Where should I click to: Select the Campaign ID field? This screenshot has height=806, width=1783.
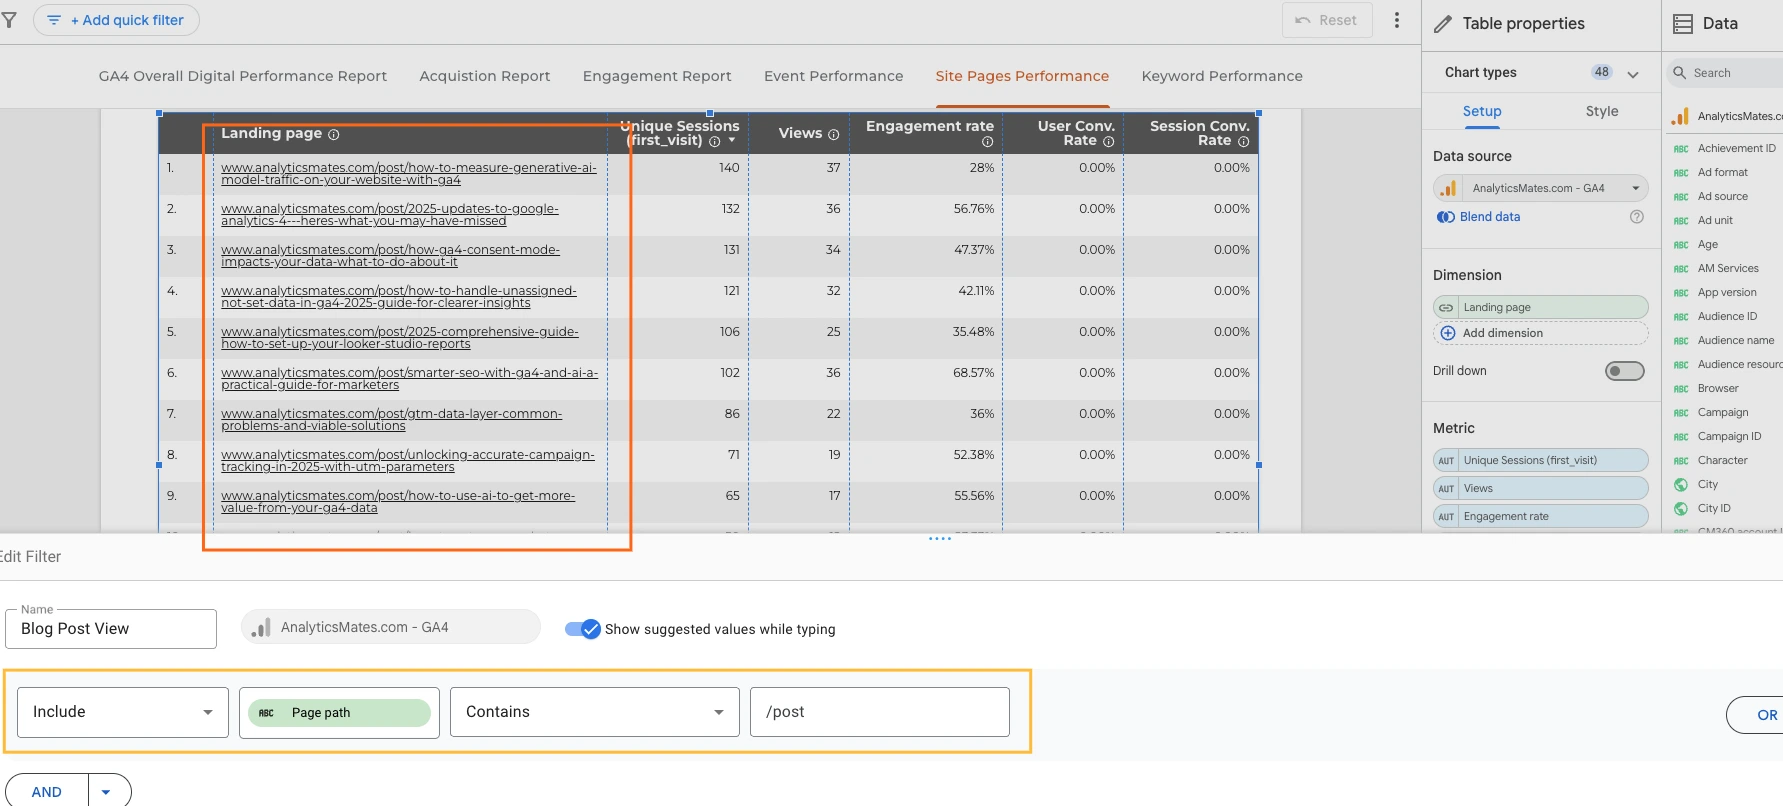click(x=1729, y=436)
